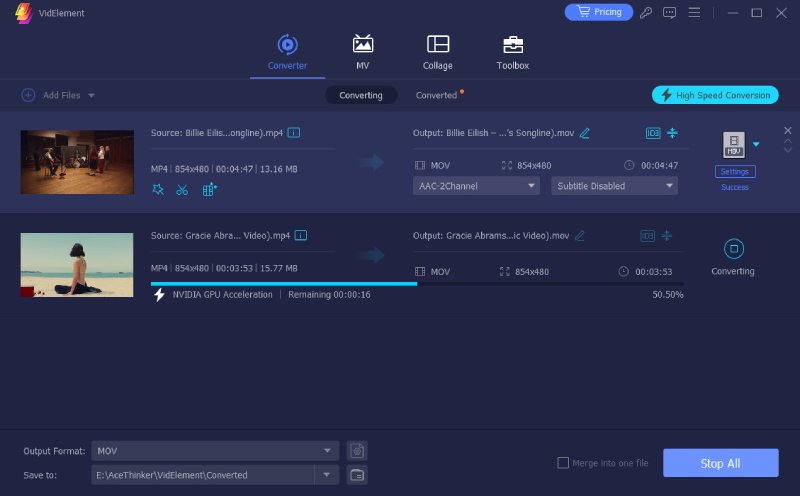
Task: Open the Subtitle Disabled dropdown
Action: click(x=614, y=186)
